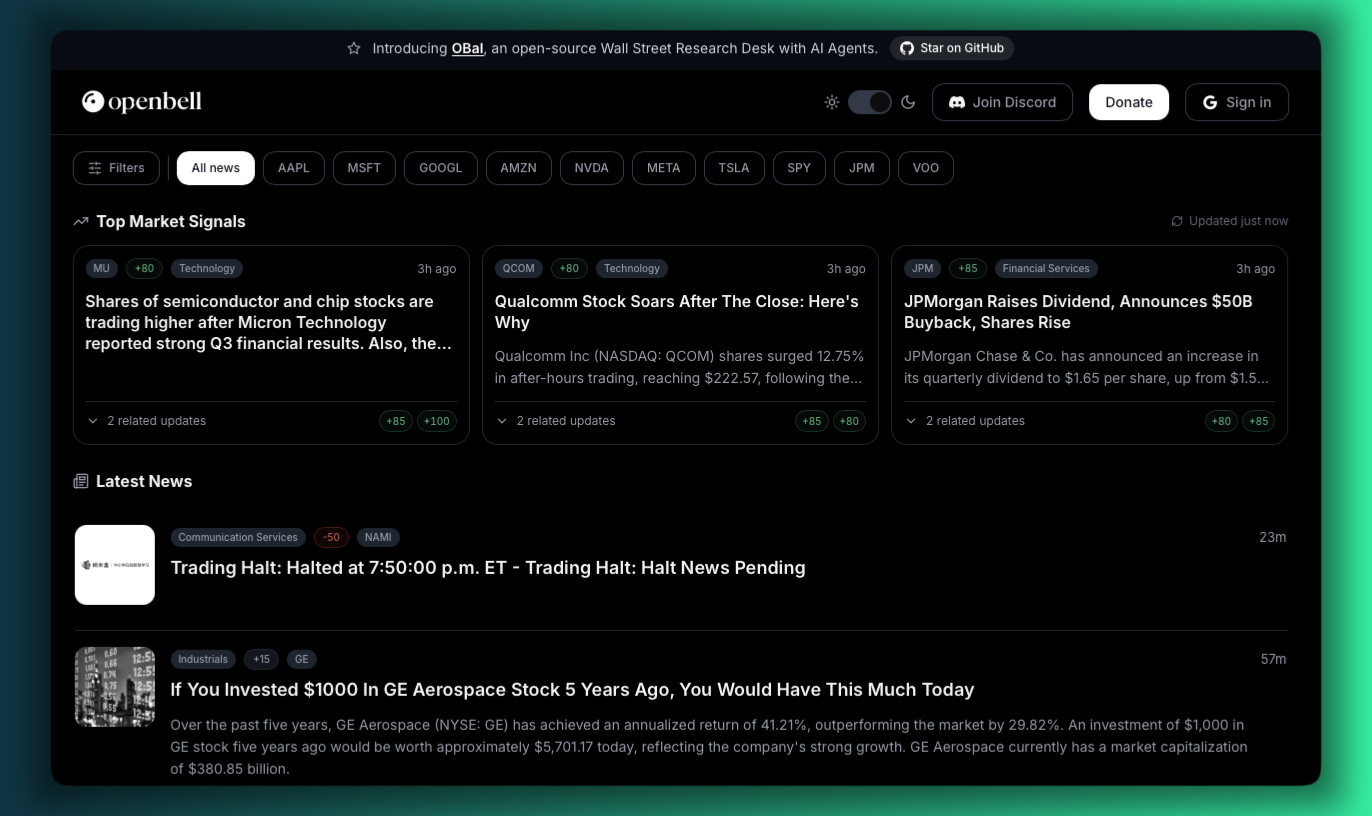The width and height of the screenshot is (1372, 816).
Task: Expand related updates on JPMorgan card
Action: pos(965,421)
